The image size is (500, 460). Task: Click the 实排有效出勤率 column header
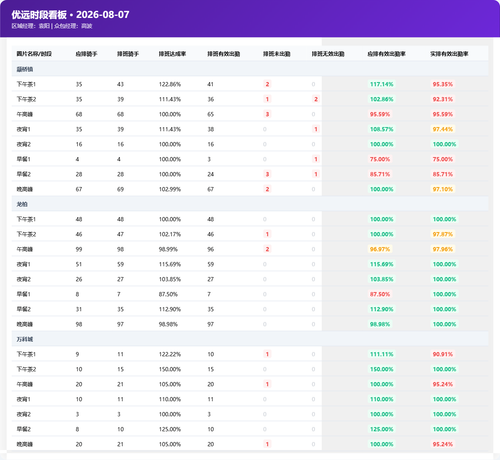click(x=449, y=54)
